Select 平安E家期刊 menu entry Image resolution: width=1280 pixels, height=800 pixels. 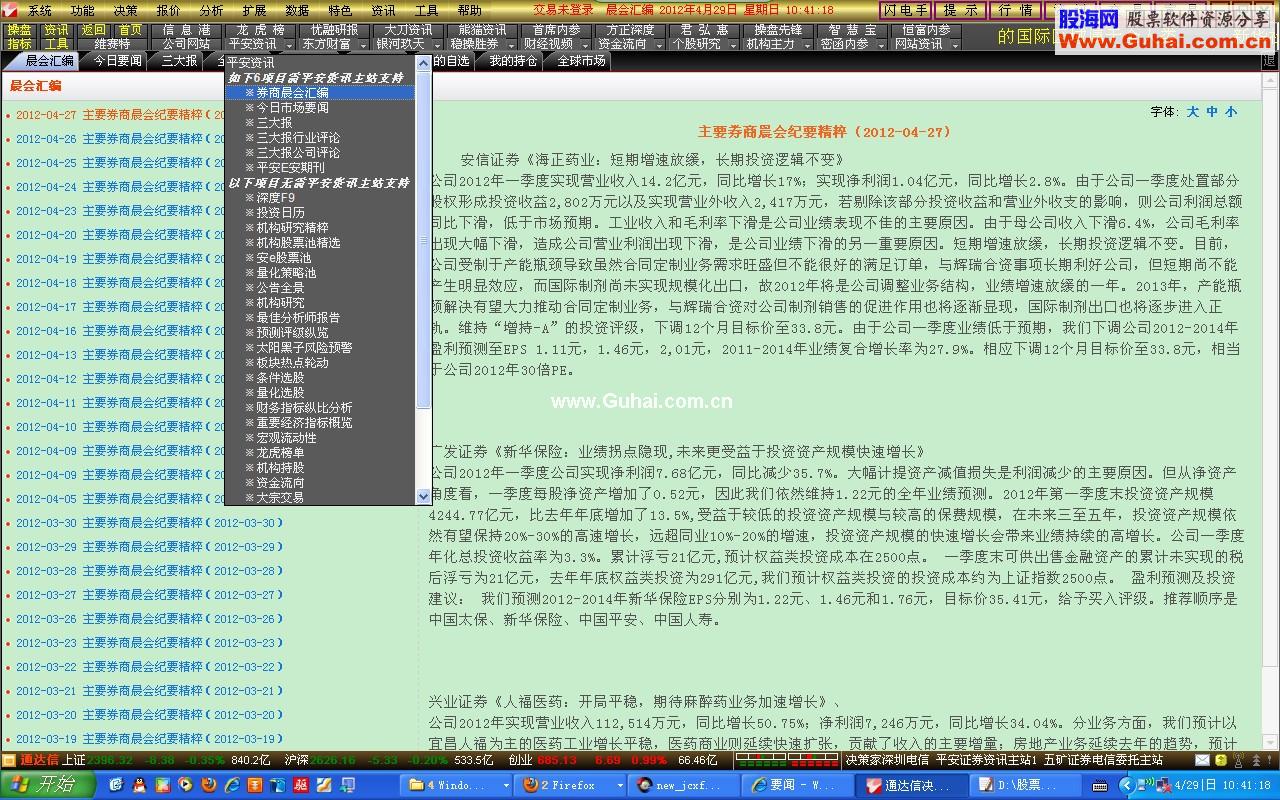[319, 167]
